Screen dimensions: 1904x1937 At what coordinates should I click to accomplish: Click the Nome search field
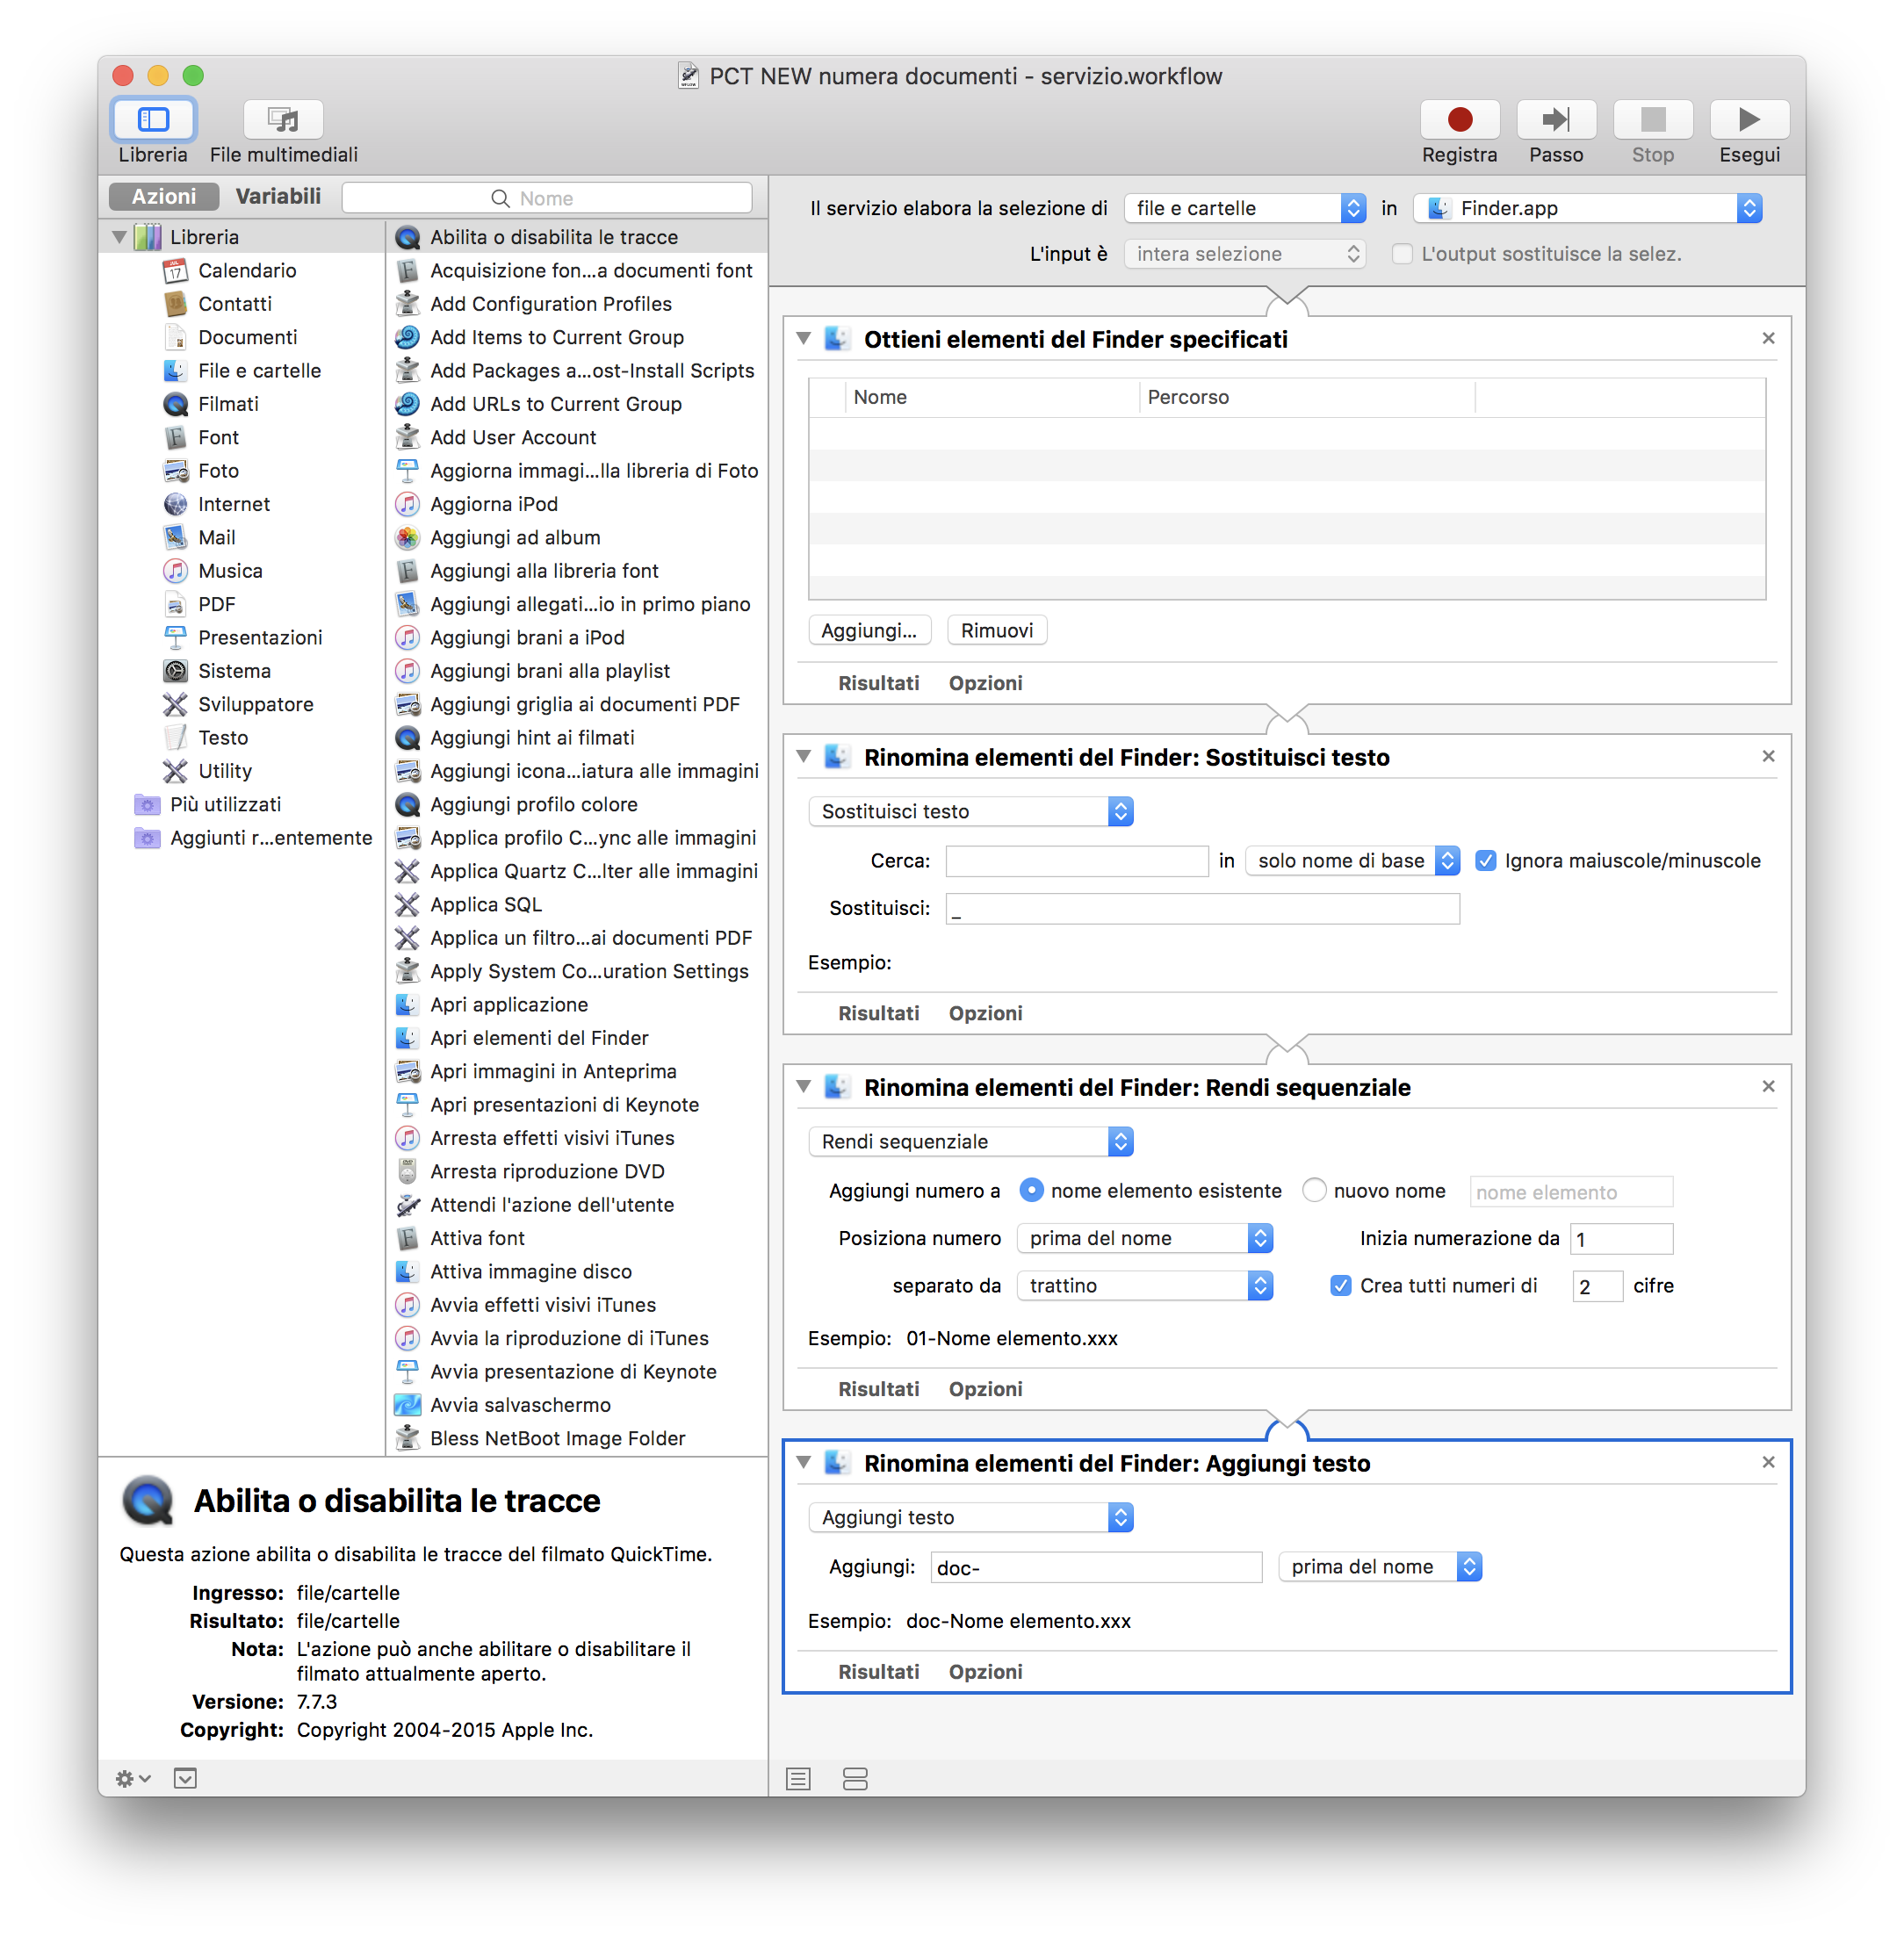(547, 198)
